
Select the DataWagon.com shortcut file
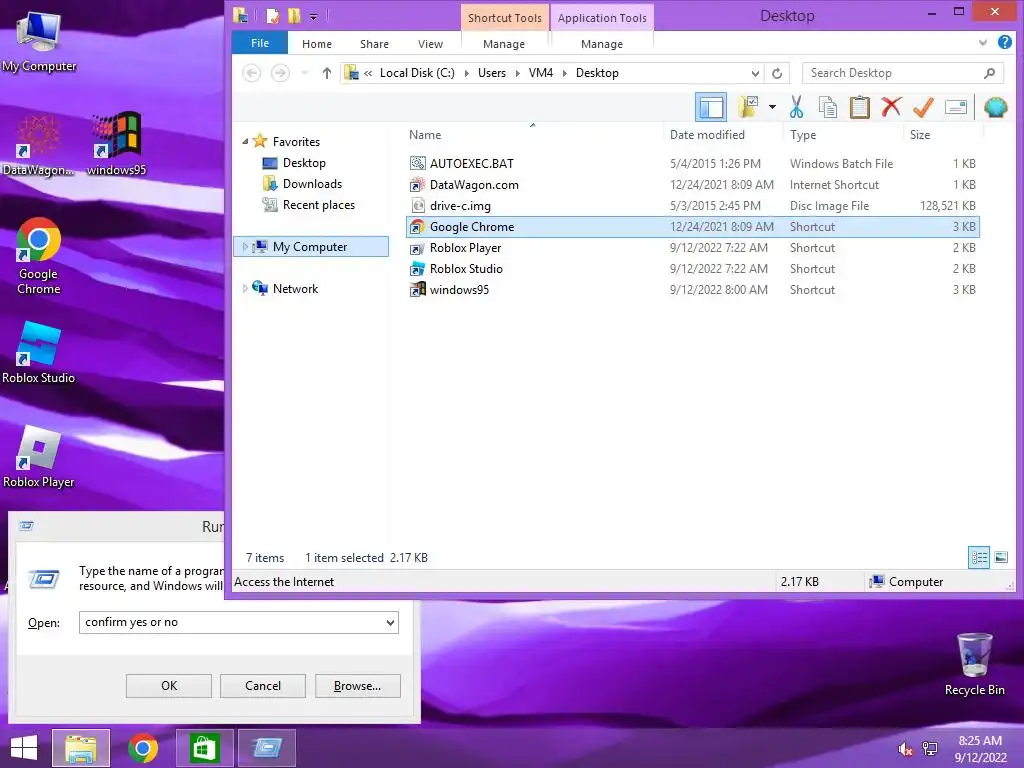coord(692,185)
